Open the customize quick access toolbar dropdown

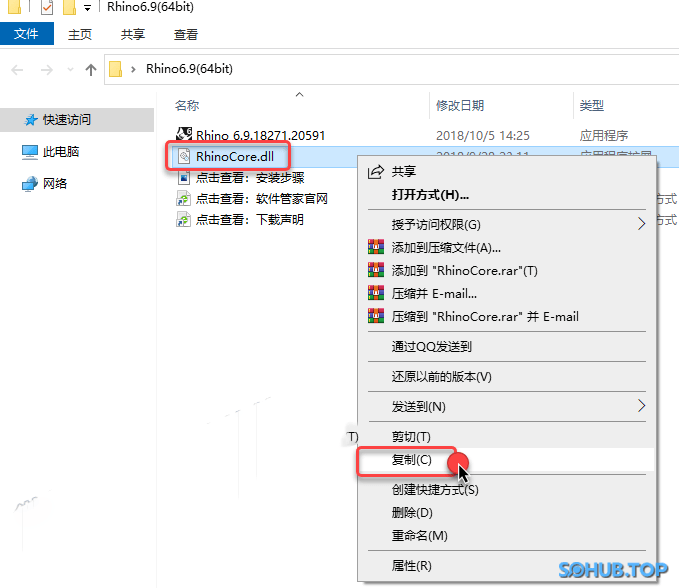point(87,8)
